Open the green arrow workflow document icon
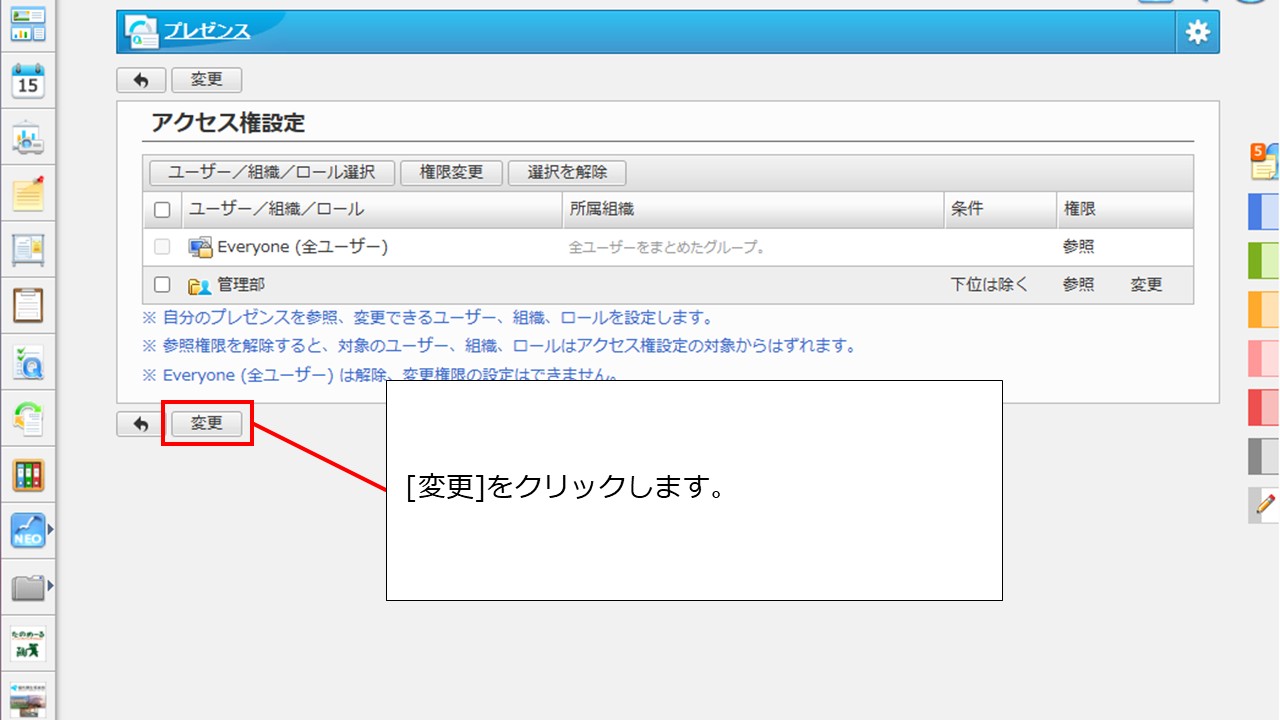The image size is (1280, 720). tap(28, 418)
